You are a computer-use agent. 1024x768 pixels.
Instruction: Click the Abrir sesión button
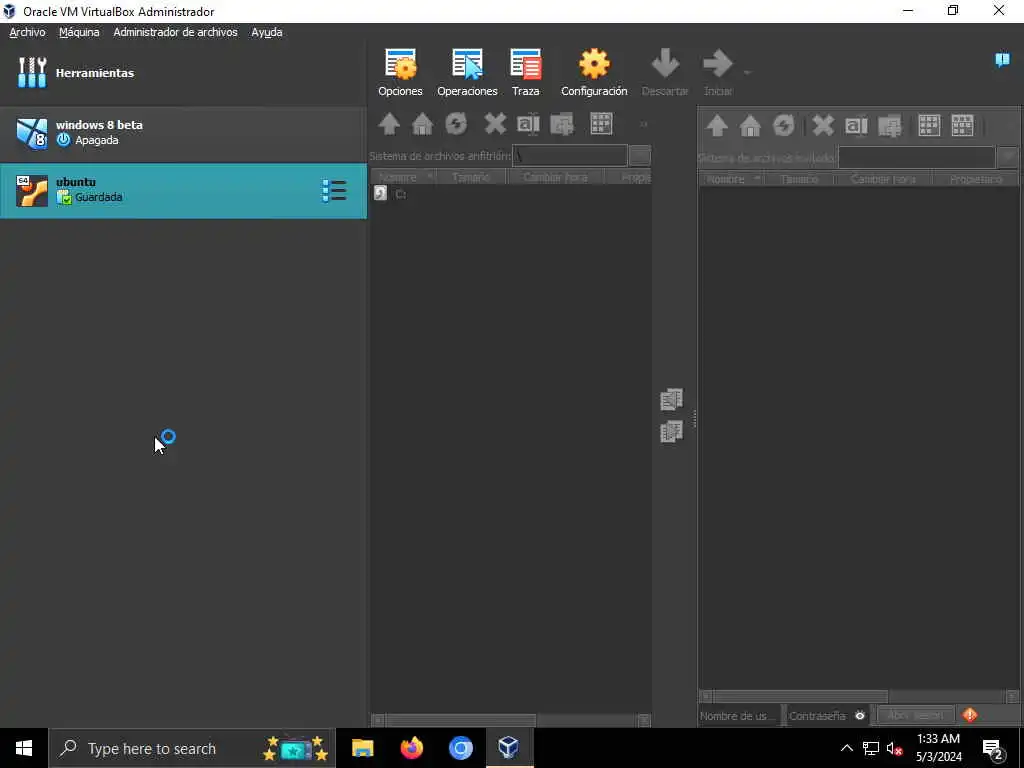[915, 716]
